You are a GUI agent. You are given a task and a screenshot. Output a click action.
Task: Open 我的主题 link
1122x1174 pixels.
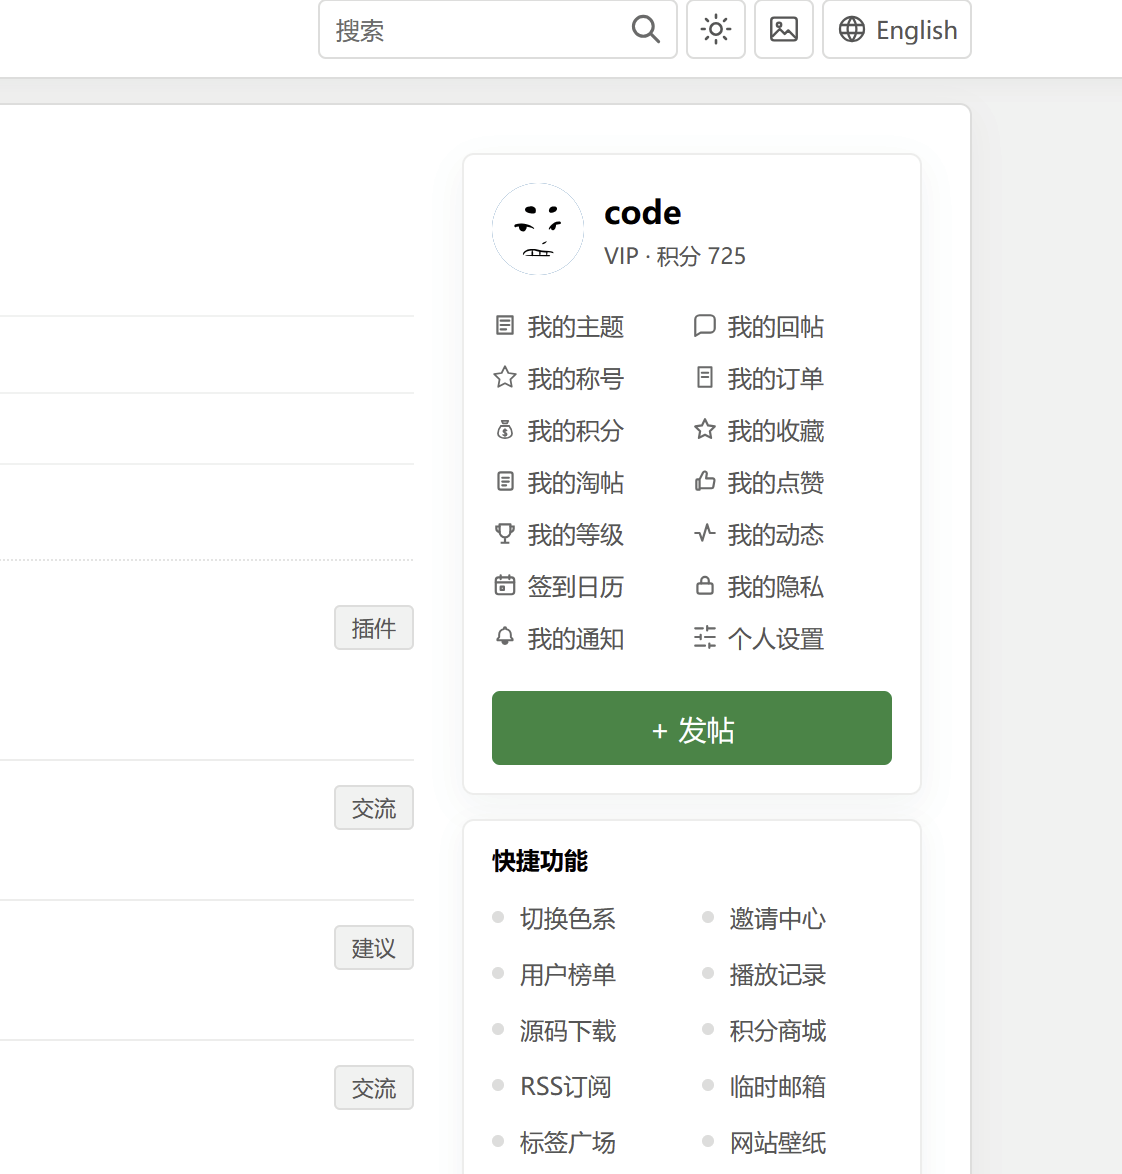point(575,327)
